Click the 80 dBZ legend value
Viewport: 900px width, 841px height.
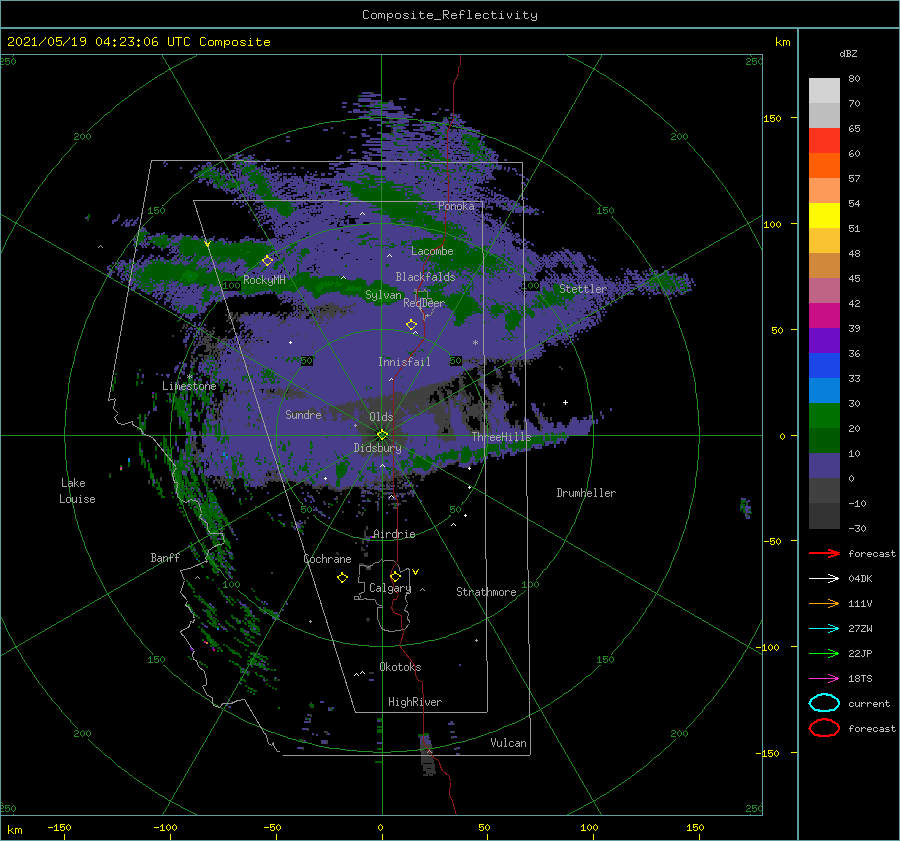coord(854,79)
